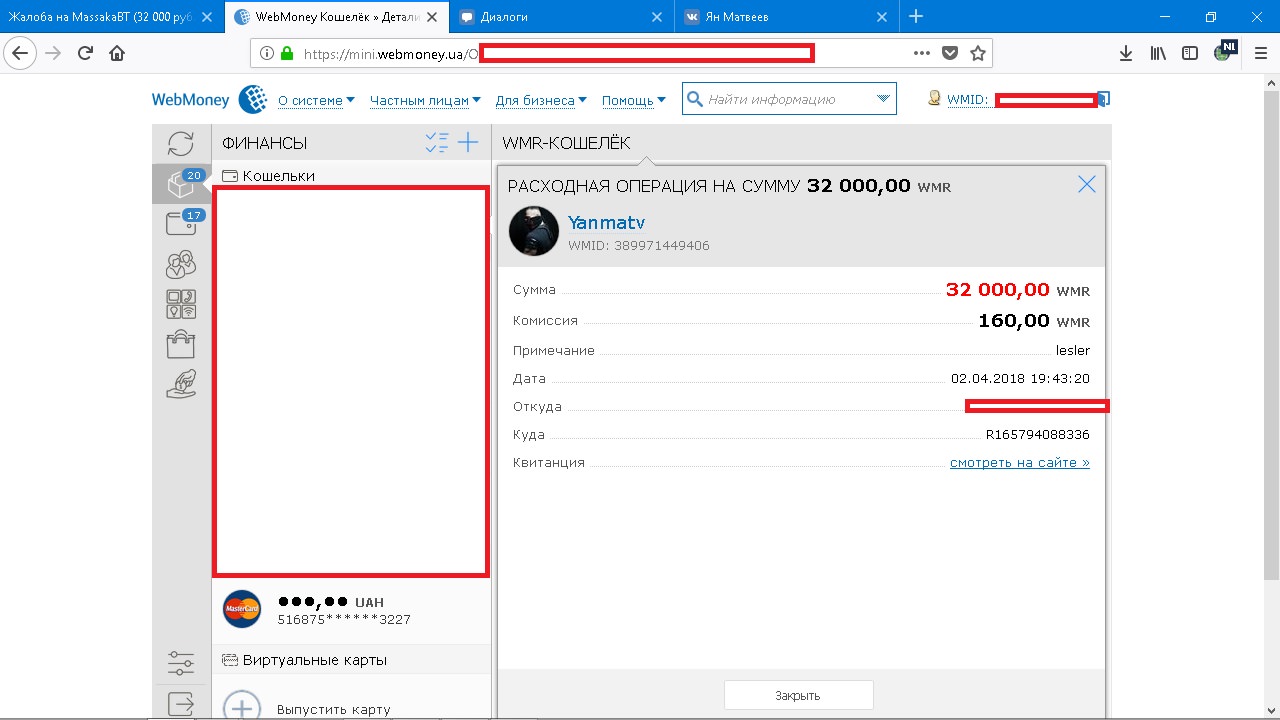Open the contacts icon in the sidebar
1280x720 pixels.
[181, 264]
